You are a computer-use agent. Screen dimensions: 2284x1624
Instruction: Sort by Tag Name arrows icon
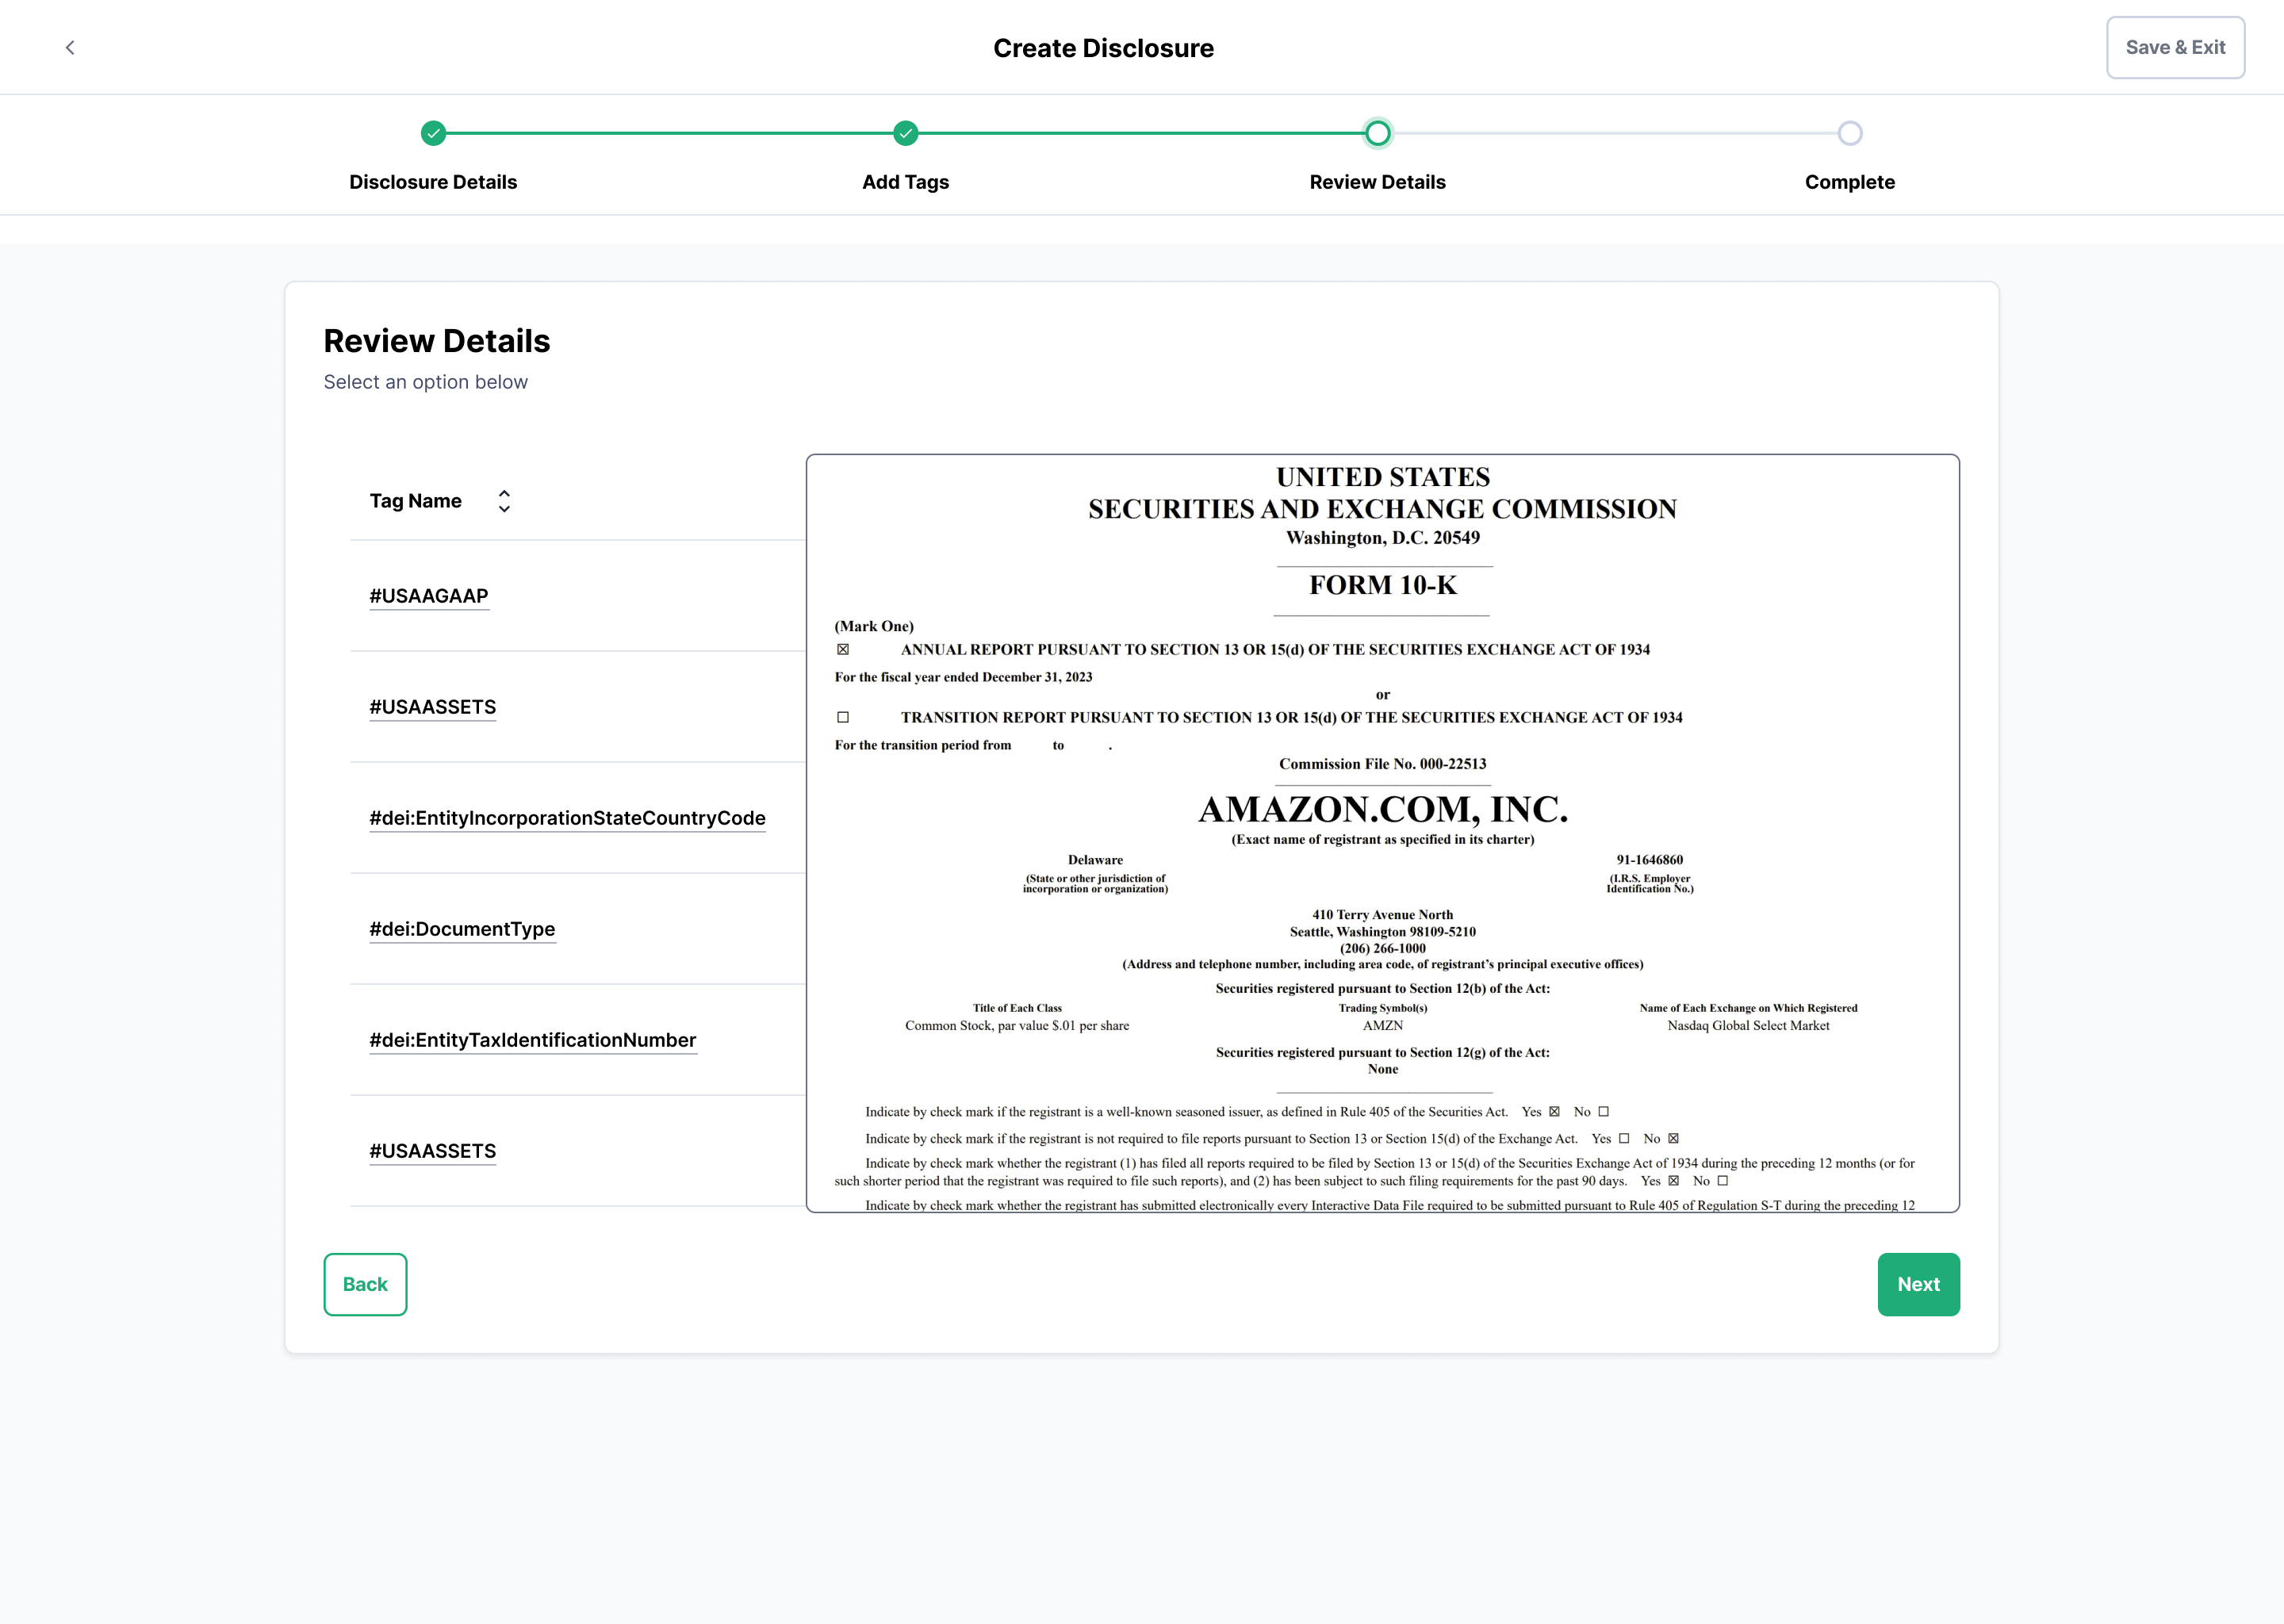[x=504, y=501]
